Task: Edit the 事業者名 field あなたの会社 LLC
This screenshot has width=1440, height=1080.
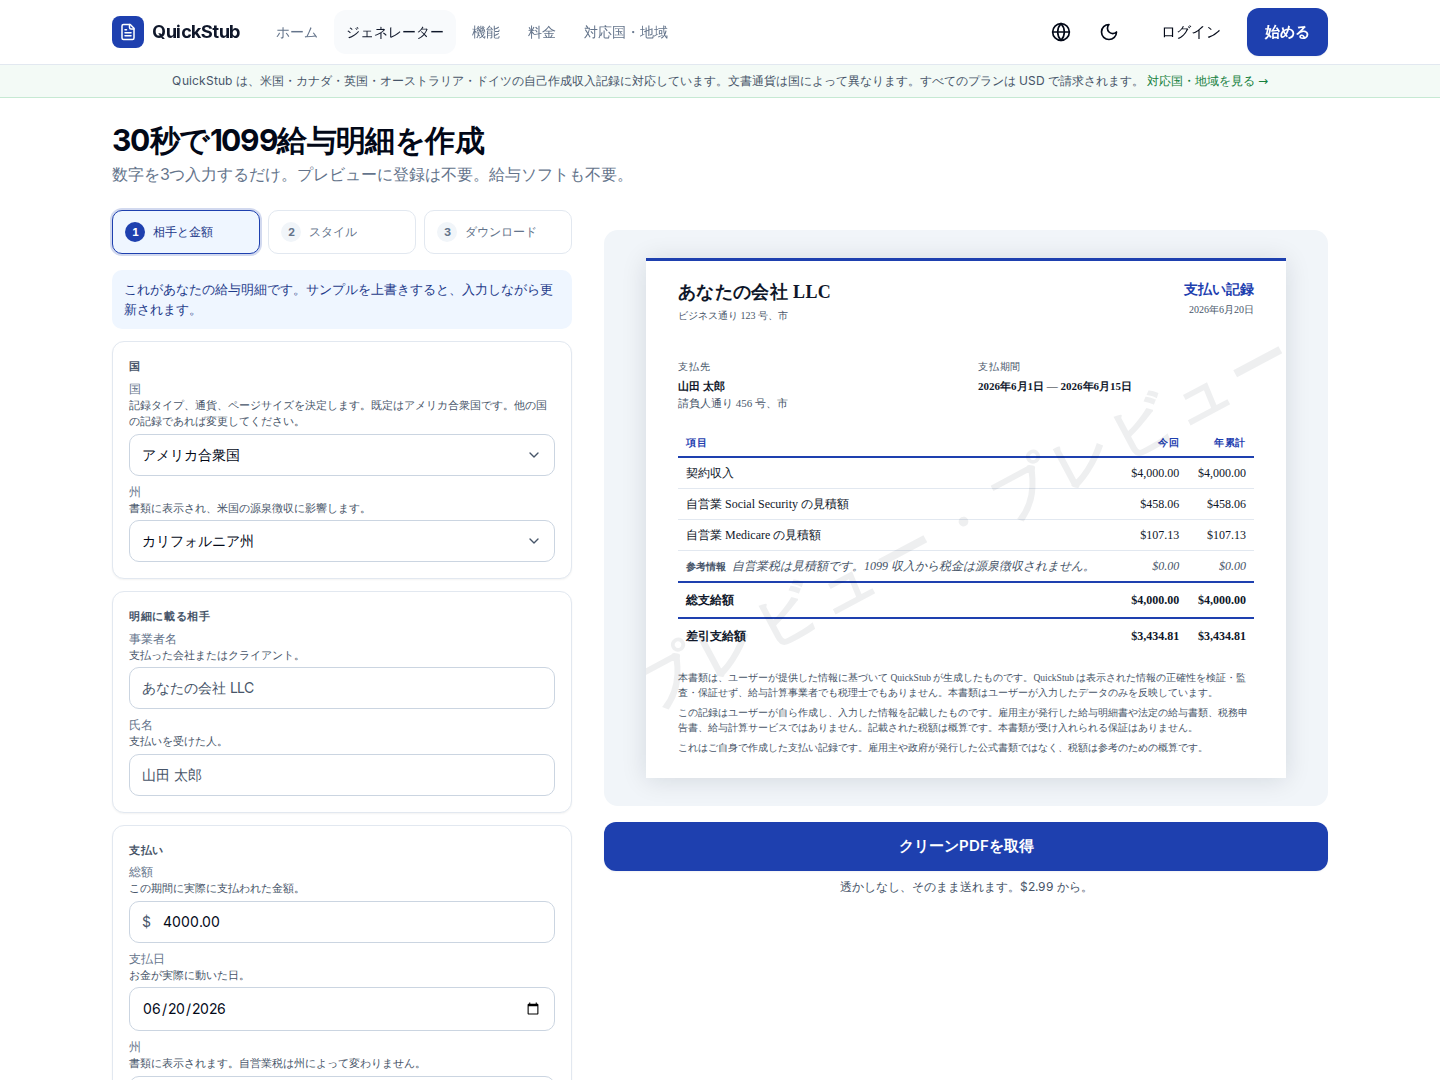Action: (342, 688)
